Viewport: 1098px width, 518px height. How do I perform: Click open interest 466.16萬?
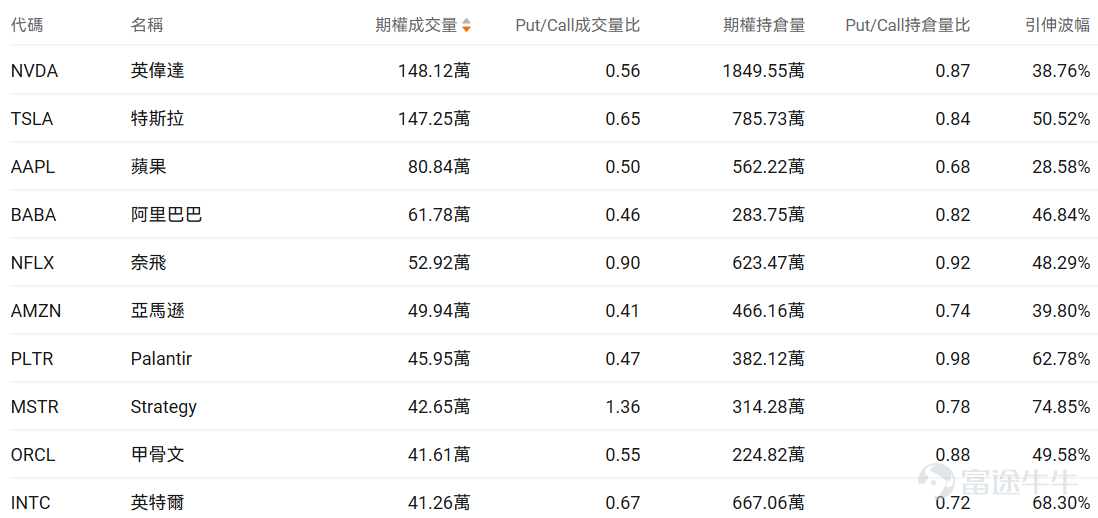tap(768, 311)
